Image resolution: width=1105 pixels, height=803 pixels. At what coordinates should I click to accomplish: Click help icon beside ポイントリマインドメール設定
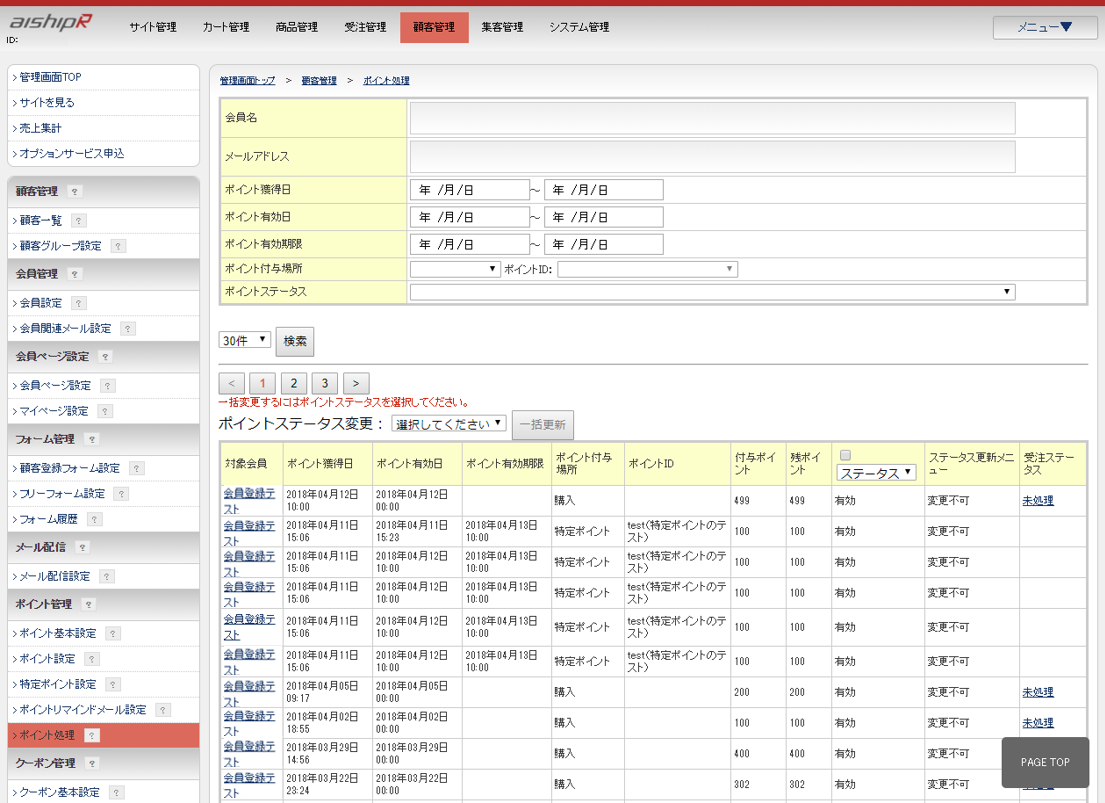click(x=163, y=710)
